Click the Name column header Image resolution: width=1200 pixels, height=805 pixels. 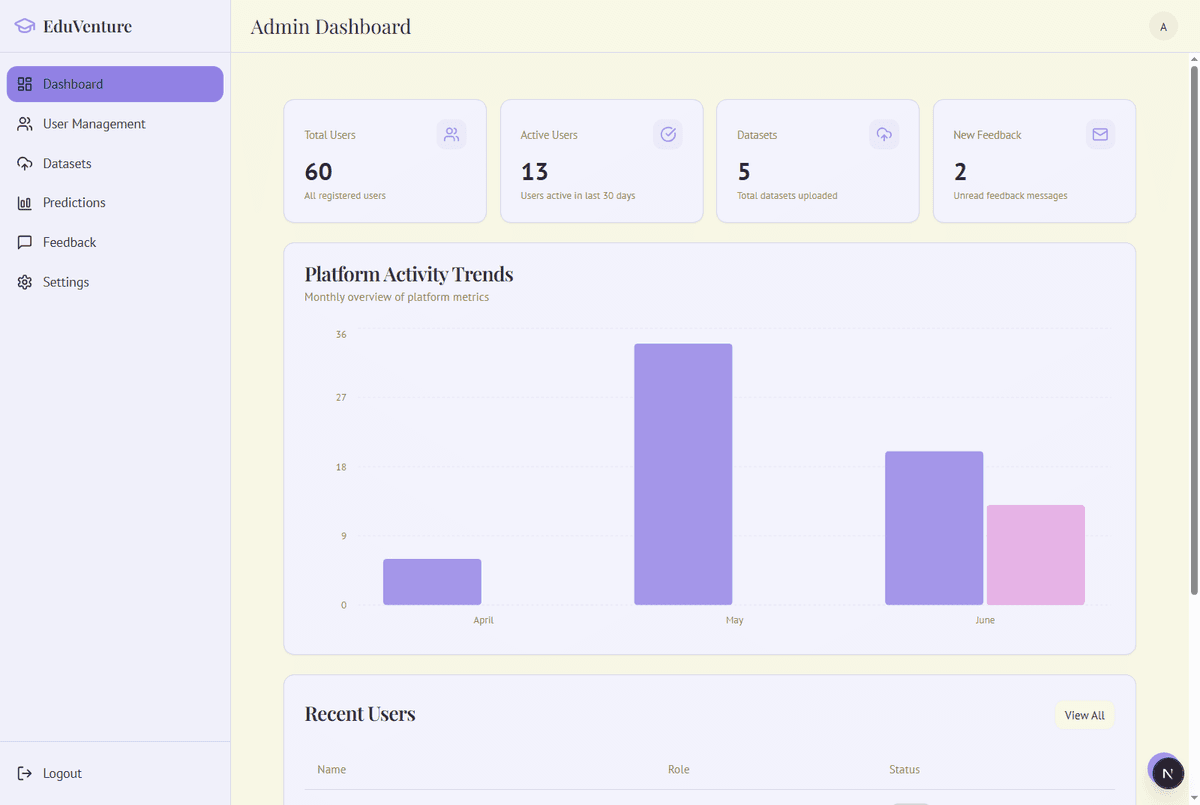(x=331, y=769)
